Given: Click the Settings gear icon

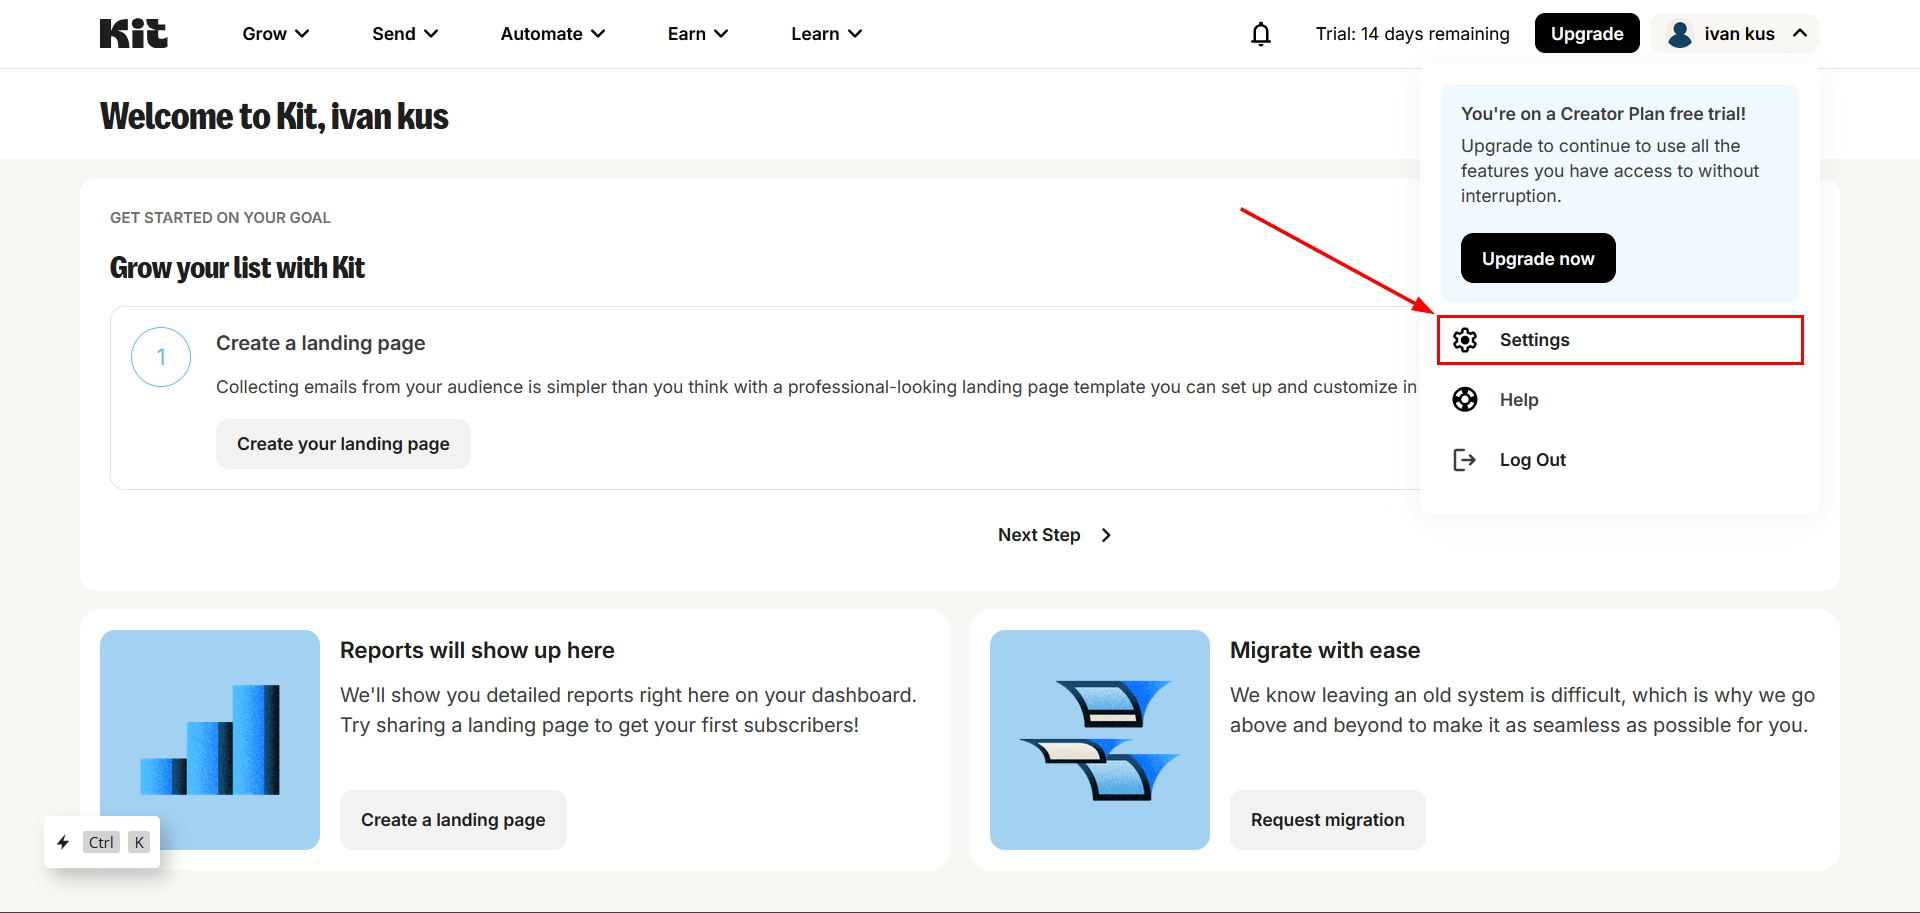Looking at the screenshot, I should 1465,340.
